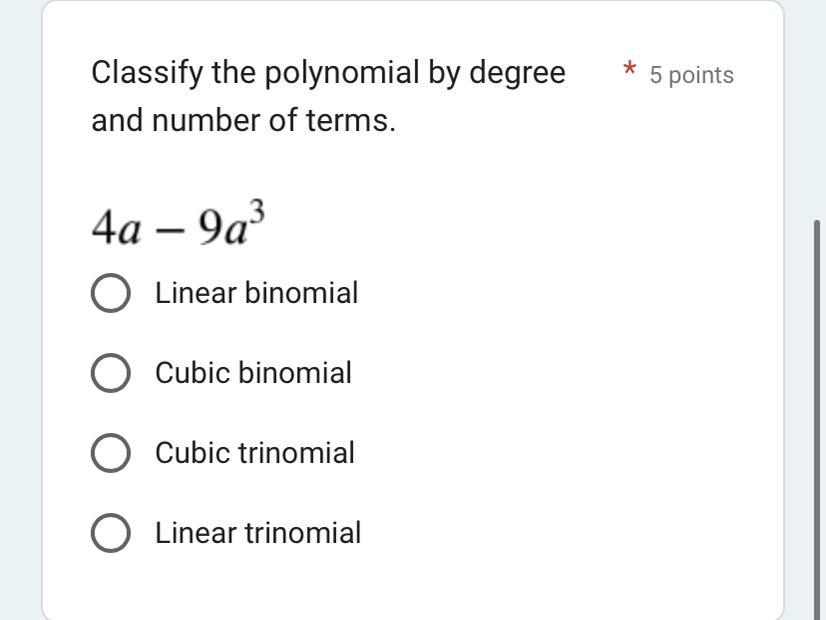The height and width of the screenshot is (620, 826).
Task: Click the red required asterisk
Action: [629, 71]
